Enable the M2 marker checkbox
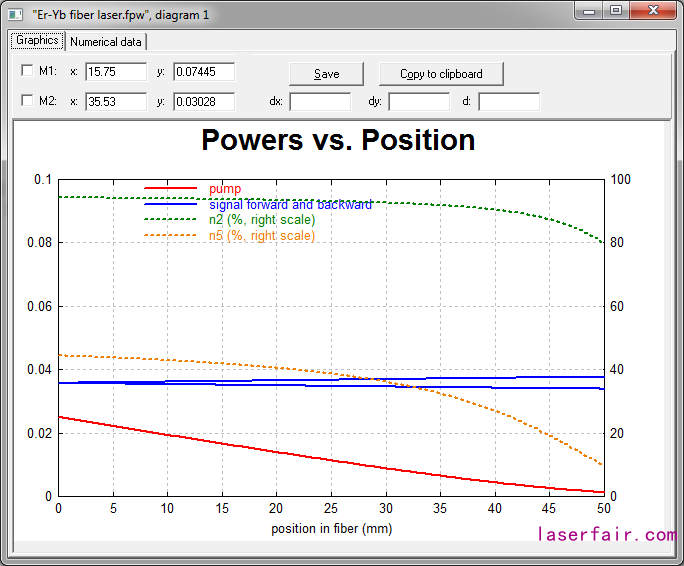This screenshot has width=684, height=566. coord(27,101)
